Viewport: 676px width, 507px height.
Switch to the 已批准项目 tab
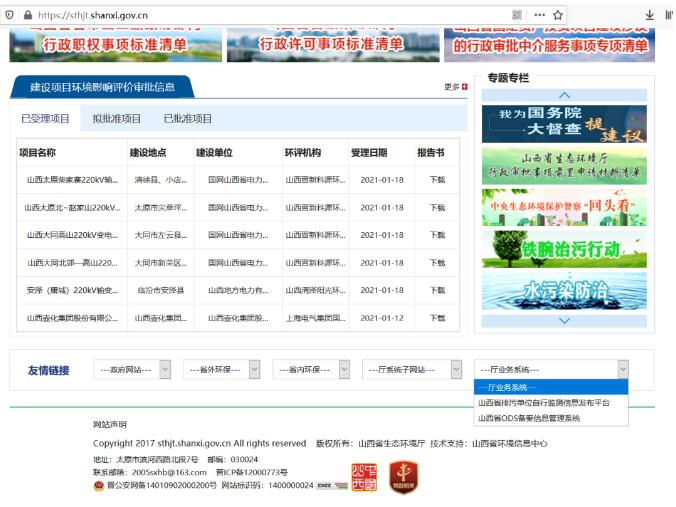click(188, 118)
